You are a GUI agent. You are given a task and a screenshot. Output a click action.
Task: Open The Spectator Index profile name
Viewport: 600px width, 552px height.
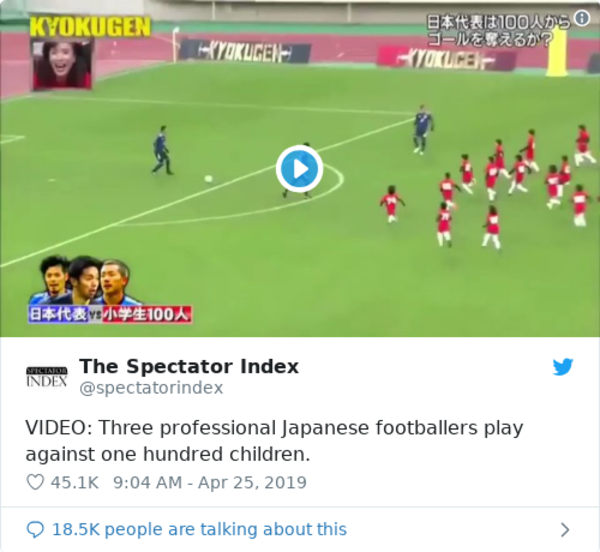(x=189, y=366)
